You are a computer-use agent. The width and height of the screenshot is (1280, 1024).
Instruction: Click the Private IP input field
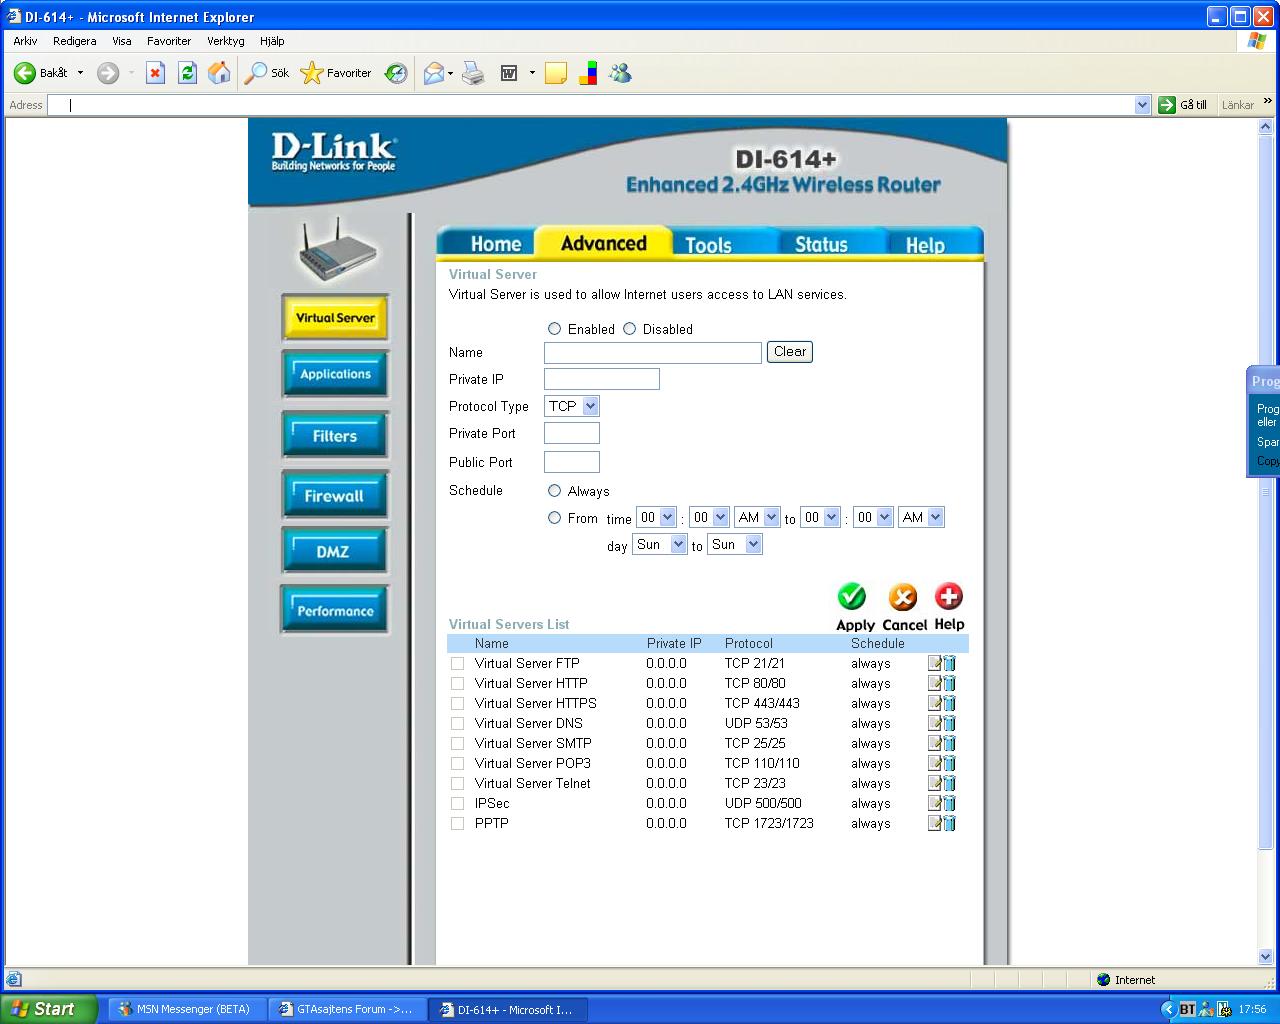click(602, 379)
